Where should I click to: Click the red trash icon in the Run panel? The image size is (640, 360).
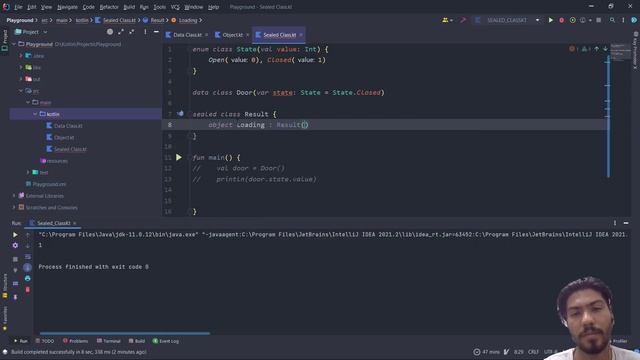28,289
